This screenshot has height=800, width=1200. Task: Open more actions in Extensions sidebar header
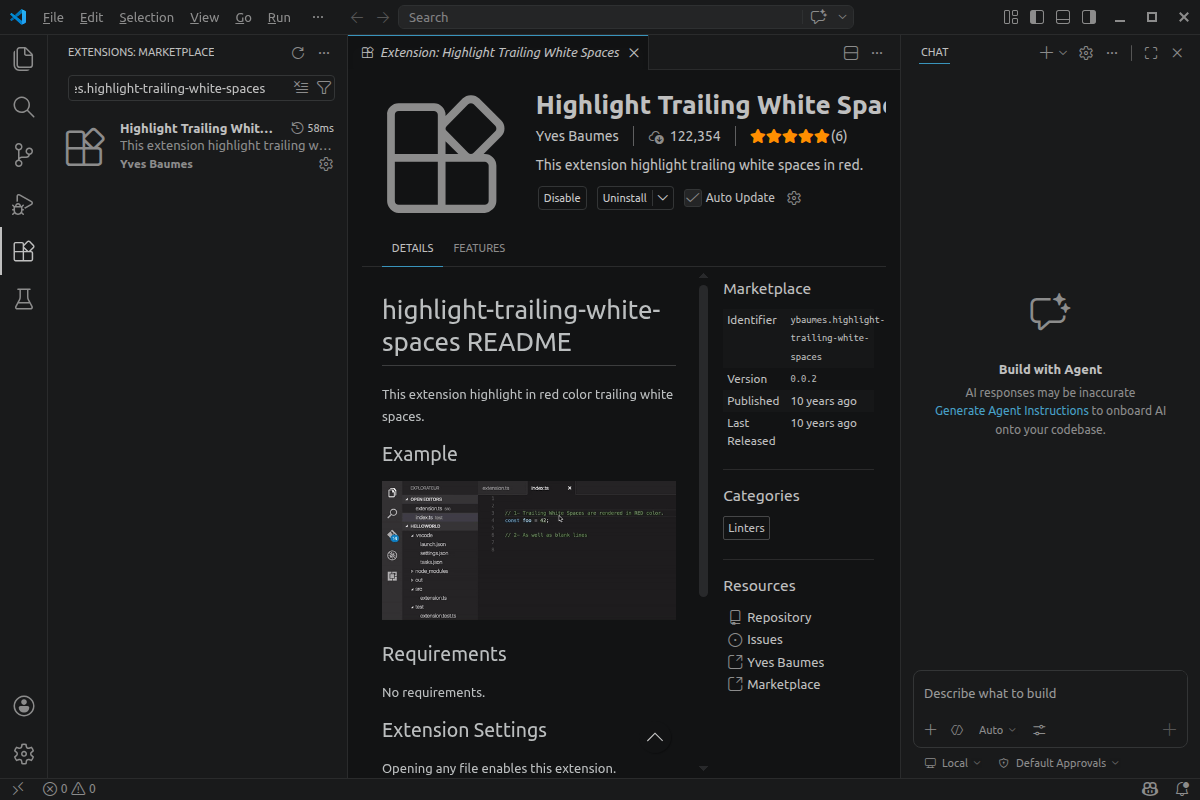point(324,53)
